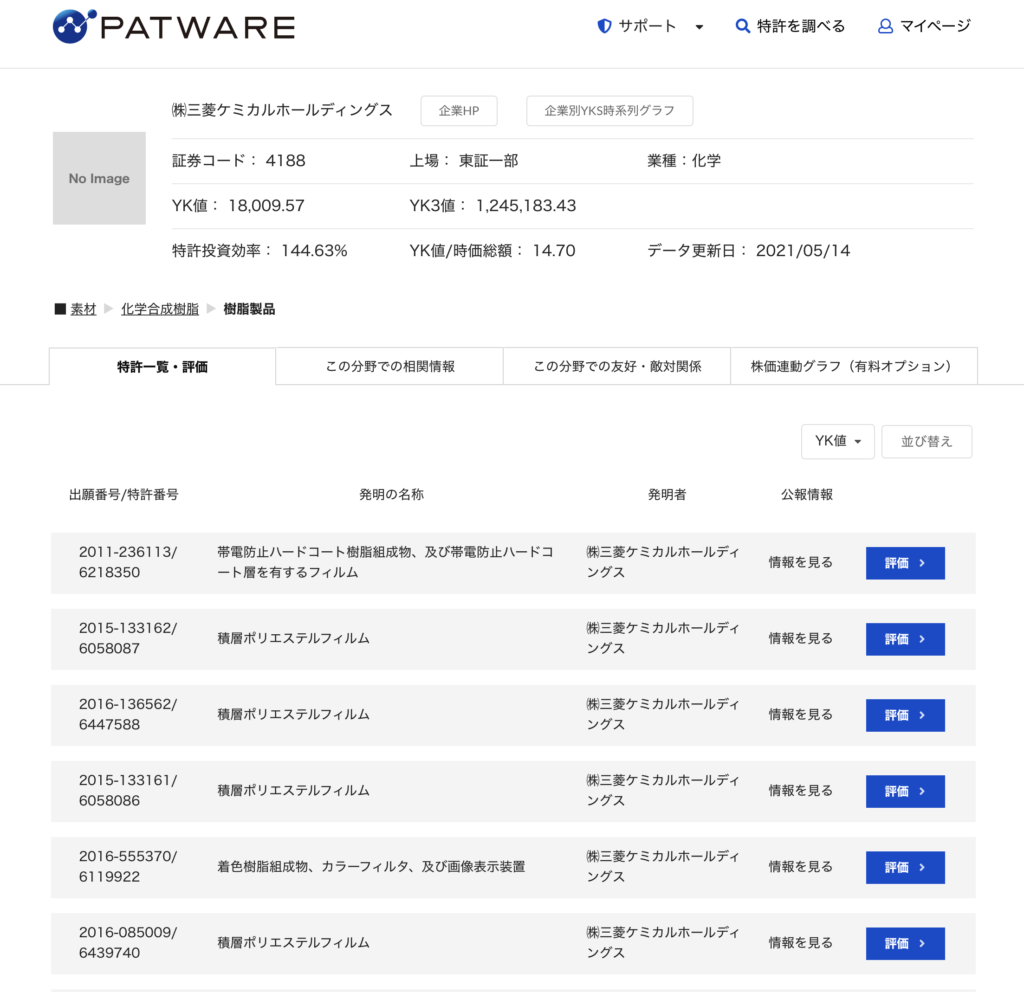View 情報を見る for application 2011-236113
The image size is (1024, 992).
click(801, 562)
